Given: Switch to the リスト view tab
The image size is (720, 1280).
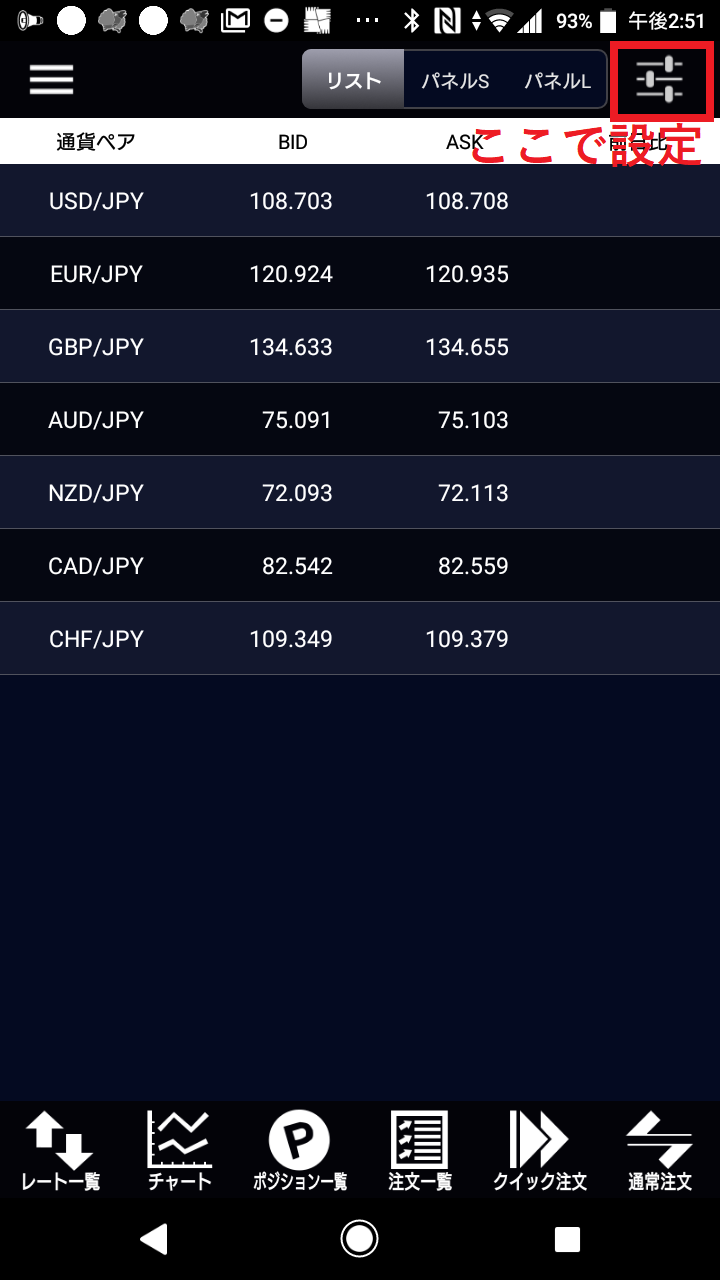Looking at the screenshot, I should pos(354,81).
